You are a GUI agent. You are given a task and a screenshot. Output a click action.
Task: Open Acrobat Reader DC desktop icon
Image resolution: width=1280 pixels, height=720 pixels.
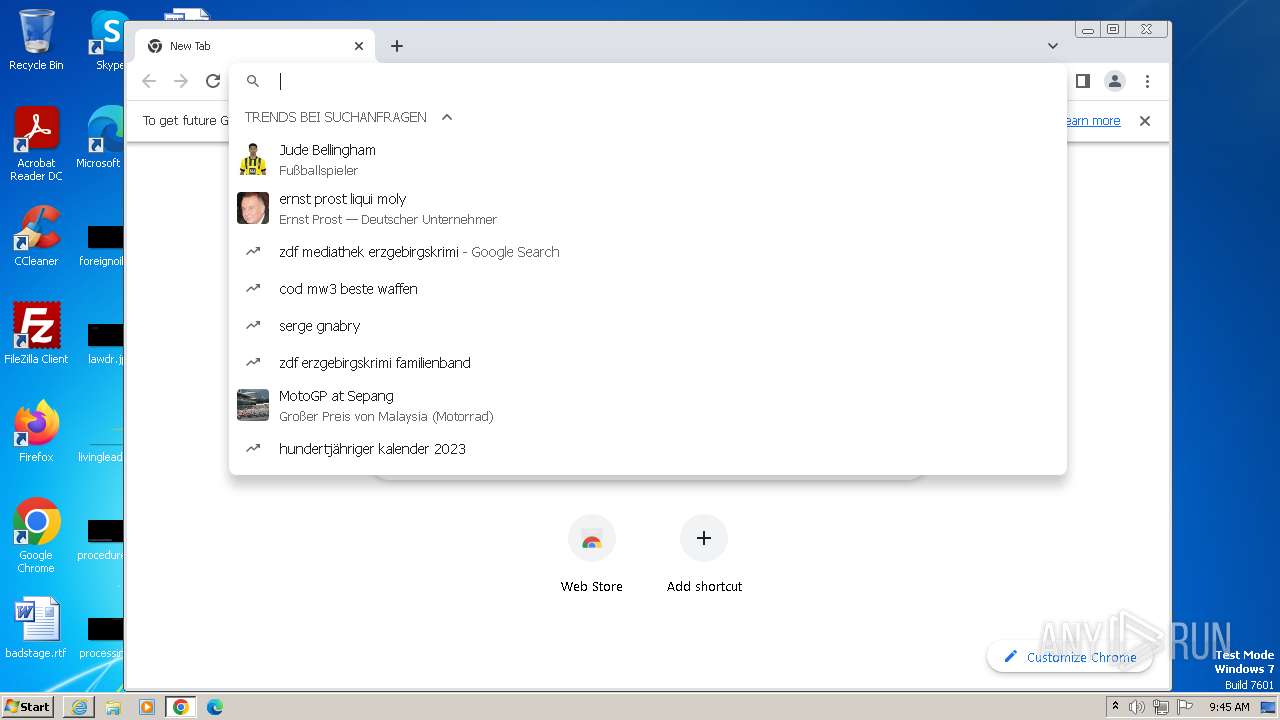click(x=36, y=144)
